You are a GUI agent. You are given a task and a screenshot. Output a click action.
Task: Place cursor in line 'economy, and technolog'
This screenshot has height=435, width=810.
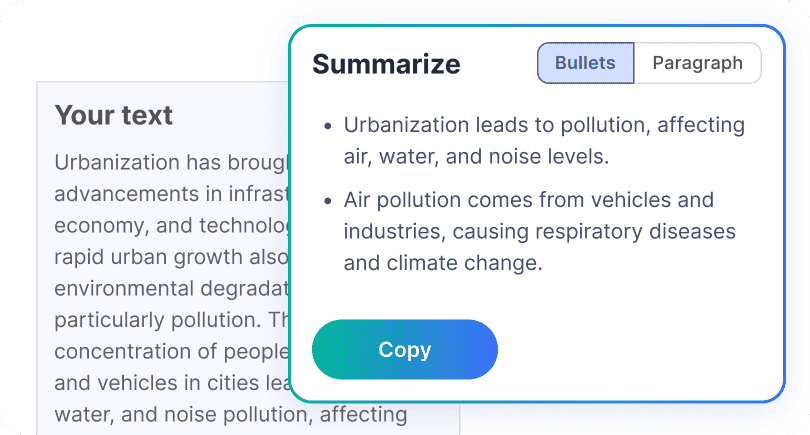click(x=172, y=226)
